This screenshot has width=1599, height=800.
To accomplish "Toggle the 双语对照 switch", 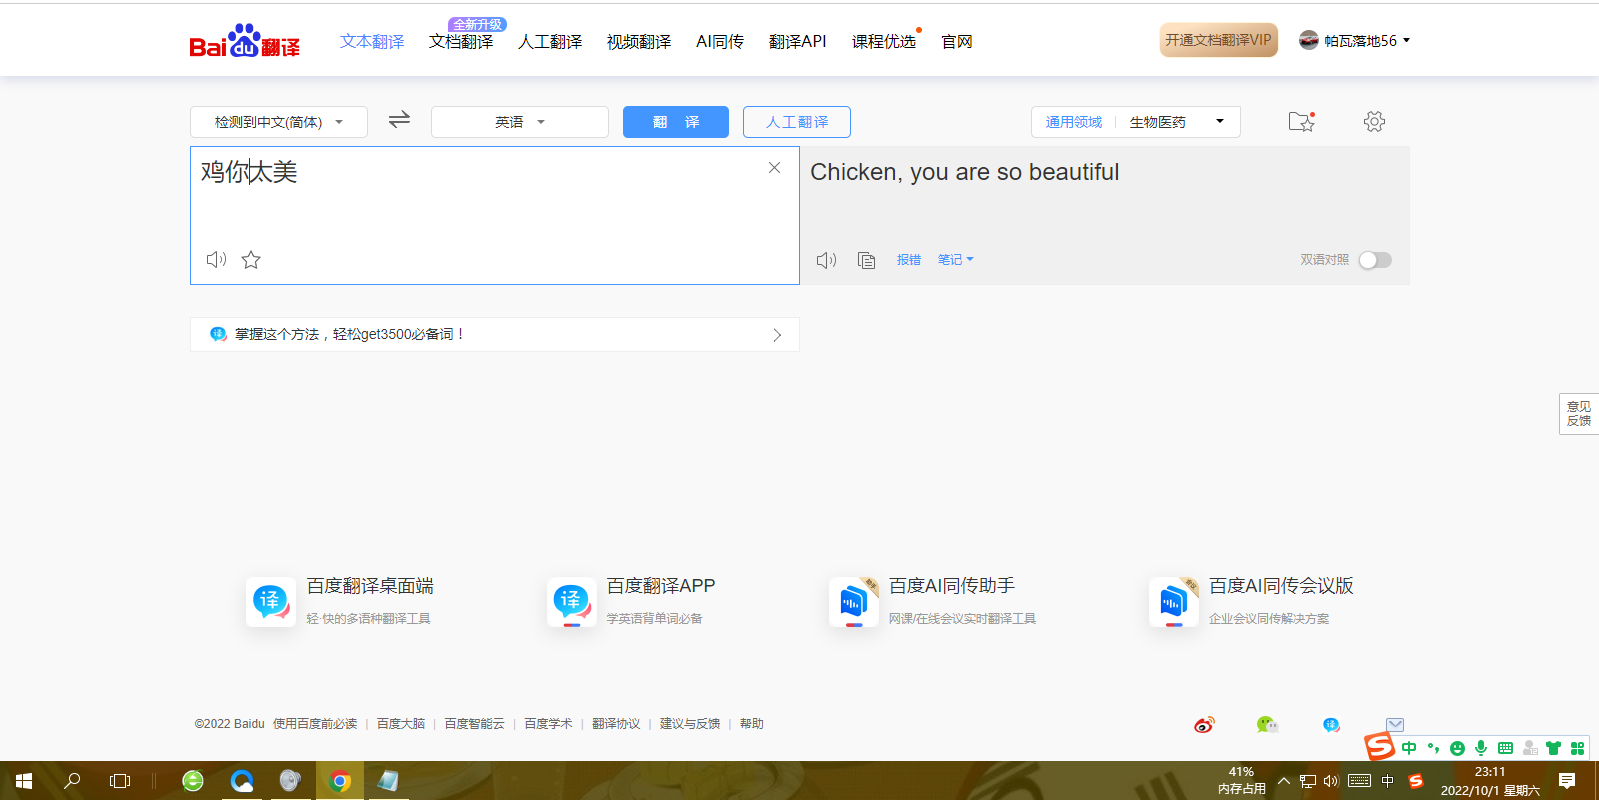I will pos(1375,260).
